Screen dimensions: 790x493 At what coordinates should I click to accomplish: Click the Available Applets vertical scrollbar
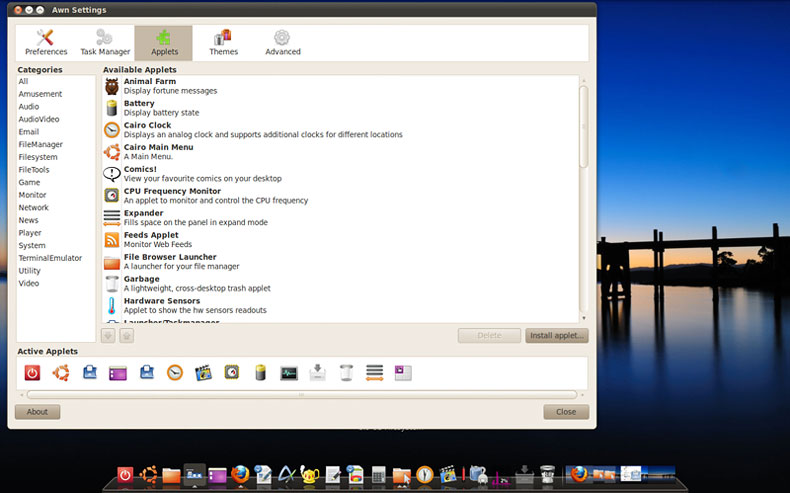(x=584, y=126)
